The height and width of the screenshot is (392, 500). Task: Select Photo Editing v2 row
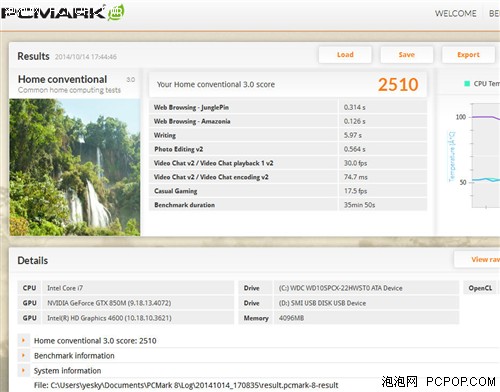288,149
